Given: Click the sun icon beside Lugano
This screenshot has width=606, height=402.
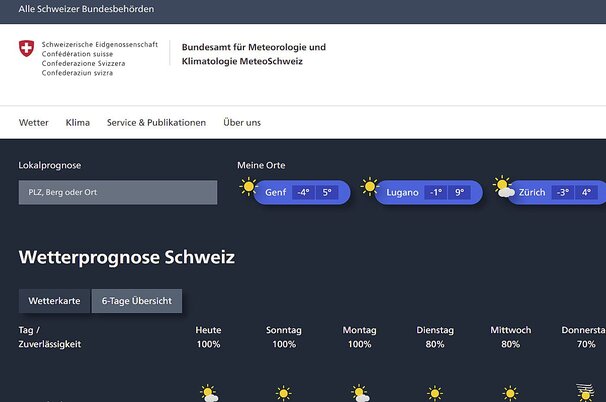Looking at the screenshot, I should 369,186.
